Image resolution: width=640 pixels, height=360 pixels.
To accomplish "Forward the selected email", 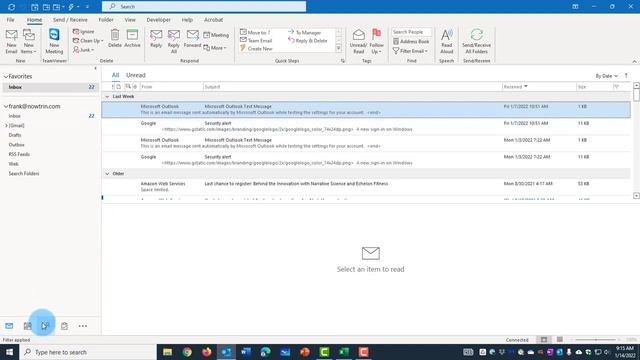I will [x=192, y=39].
